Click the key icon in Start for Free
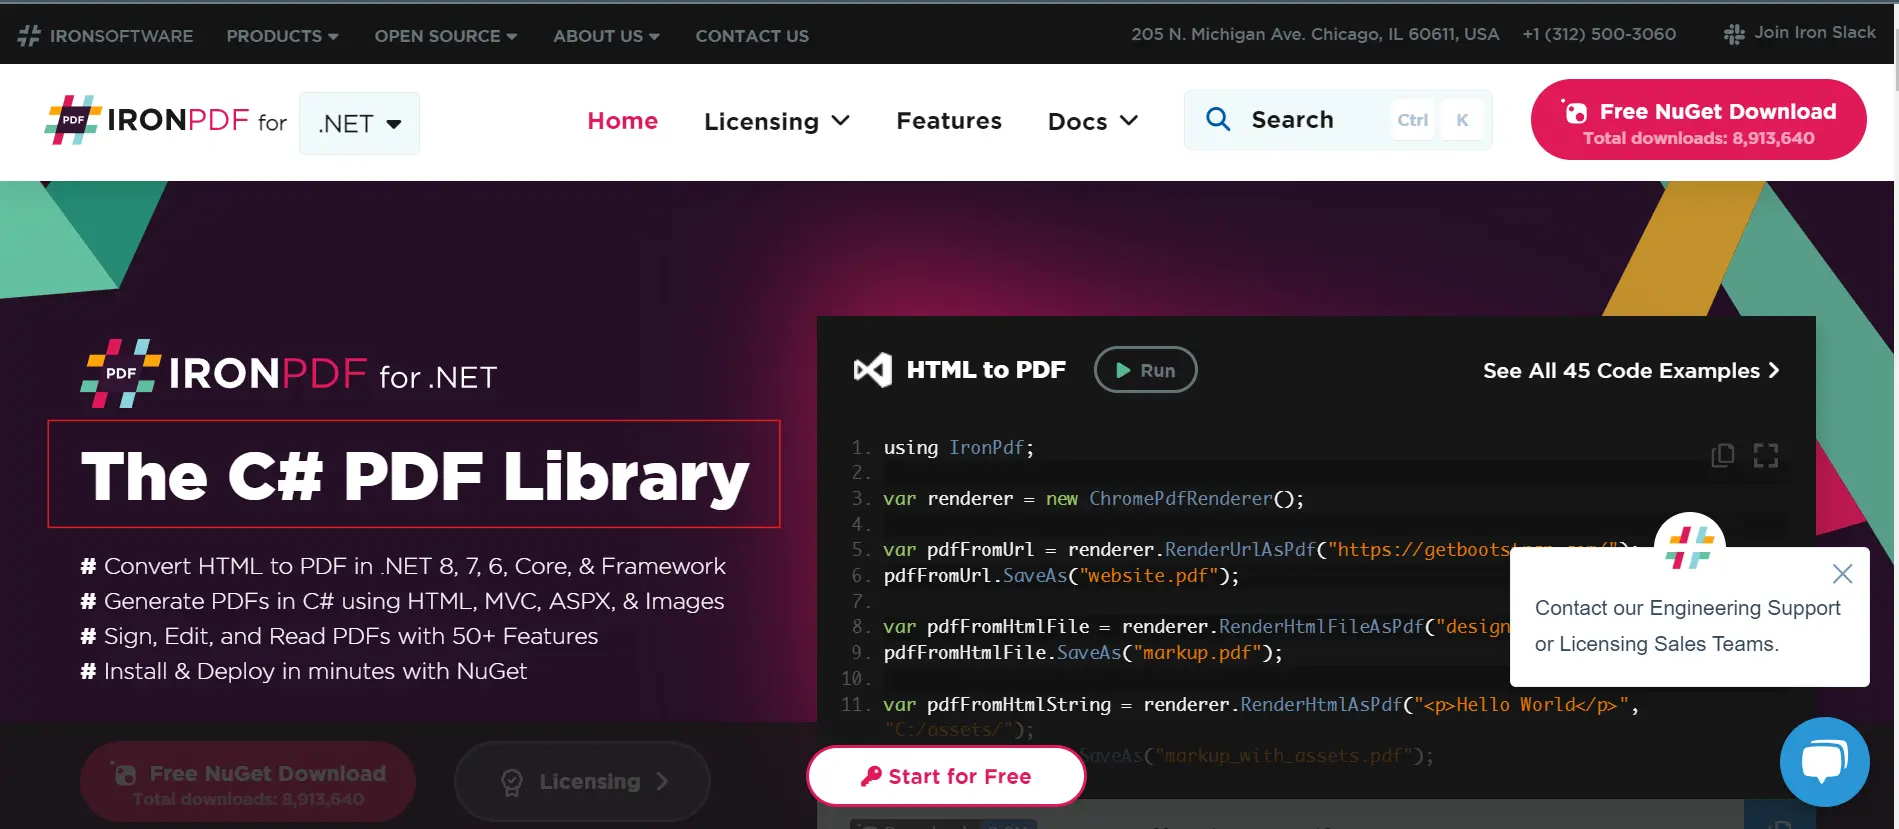1899x829 pixels. 871,776
